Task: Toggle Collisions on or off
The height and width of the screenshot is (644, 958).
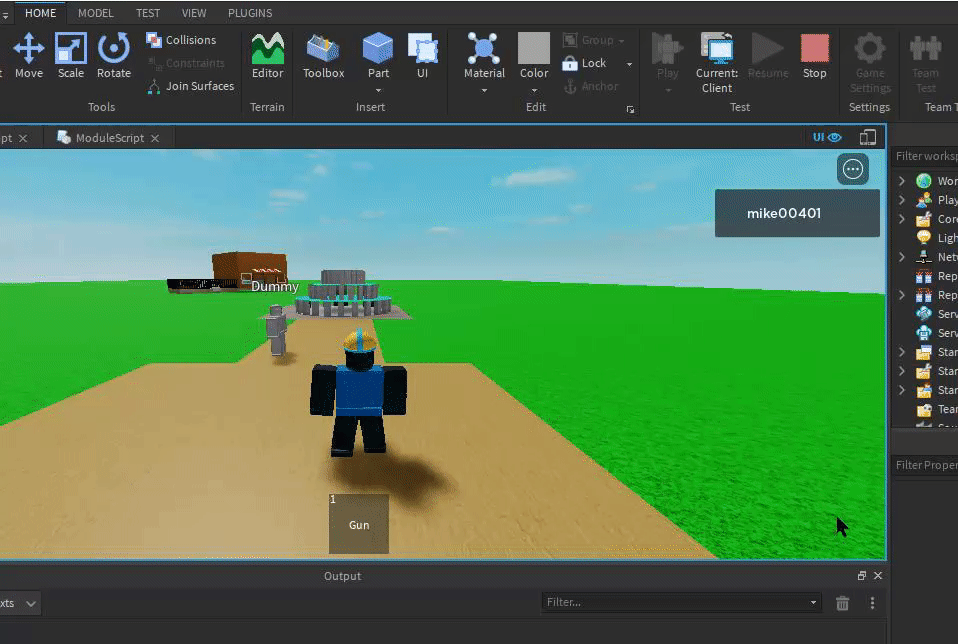Action: [181, 40]
